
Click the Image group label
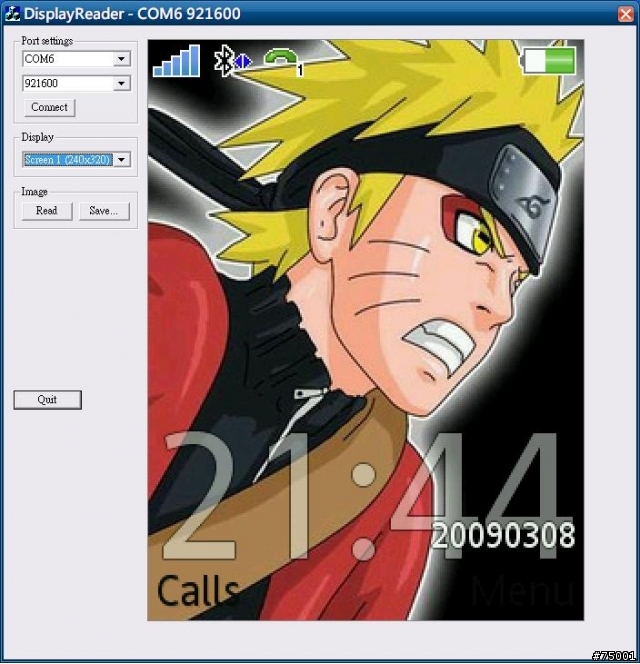coord(34,192)
